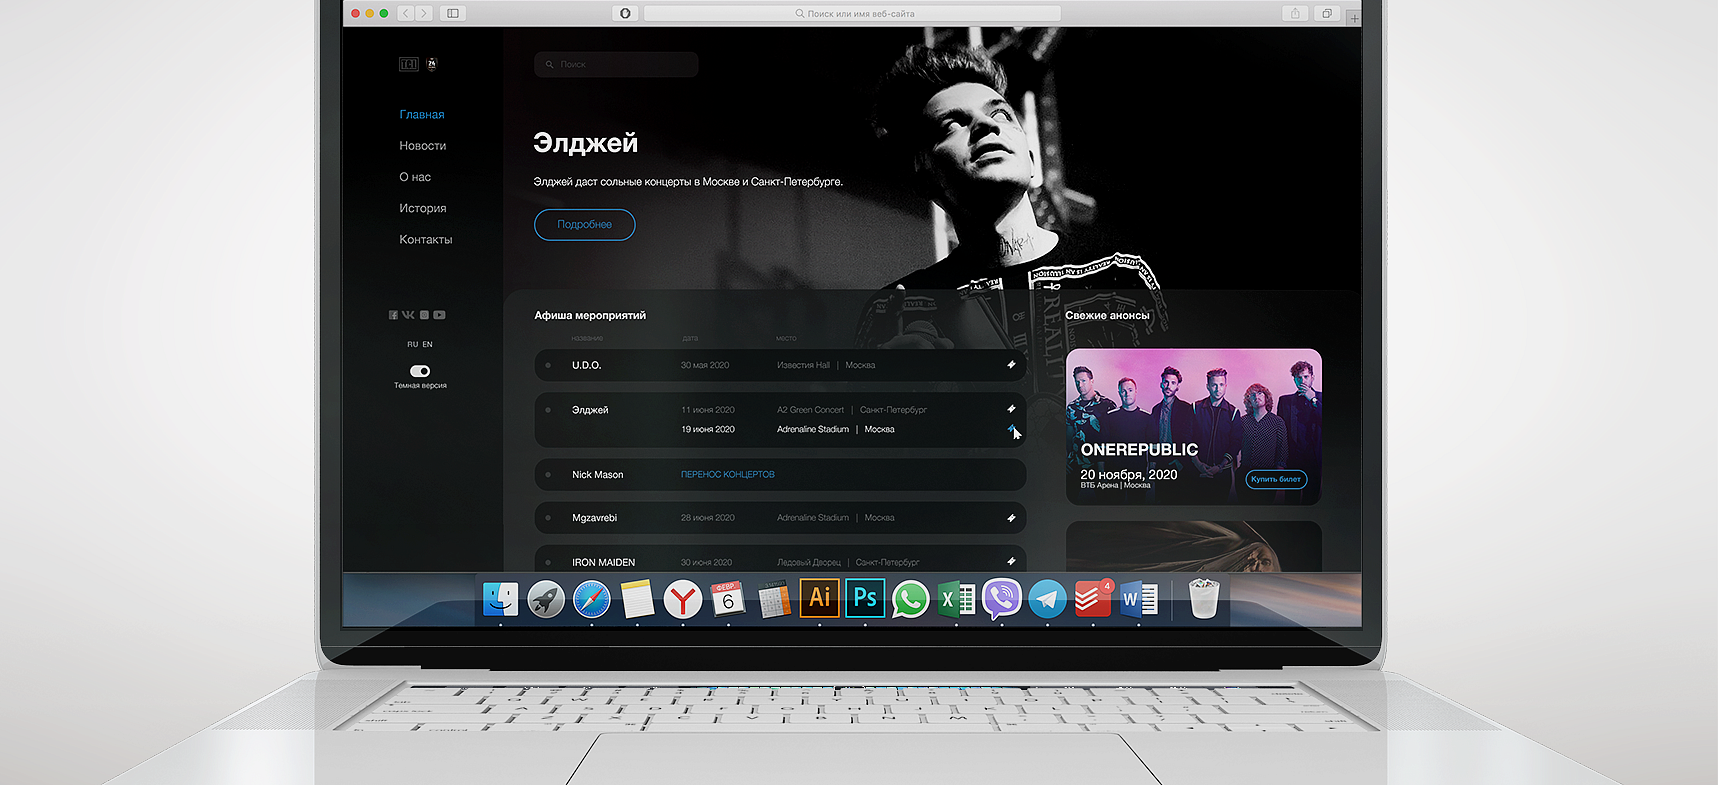Click the site's Поиск search field
The height and width of the screenshot is (785, 1718).
(x=616, y=64)
